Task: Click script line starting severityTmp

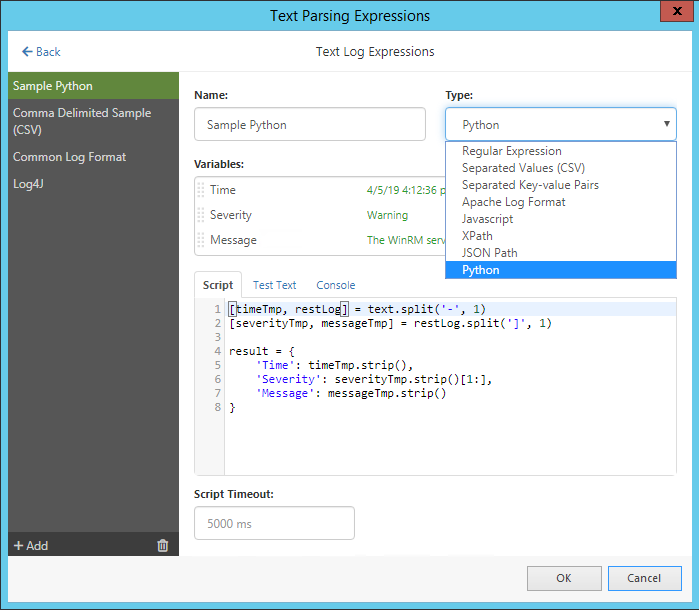Action: click(390, 323)
